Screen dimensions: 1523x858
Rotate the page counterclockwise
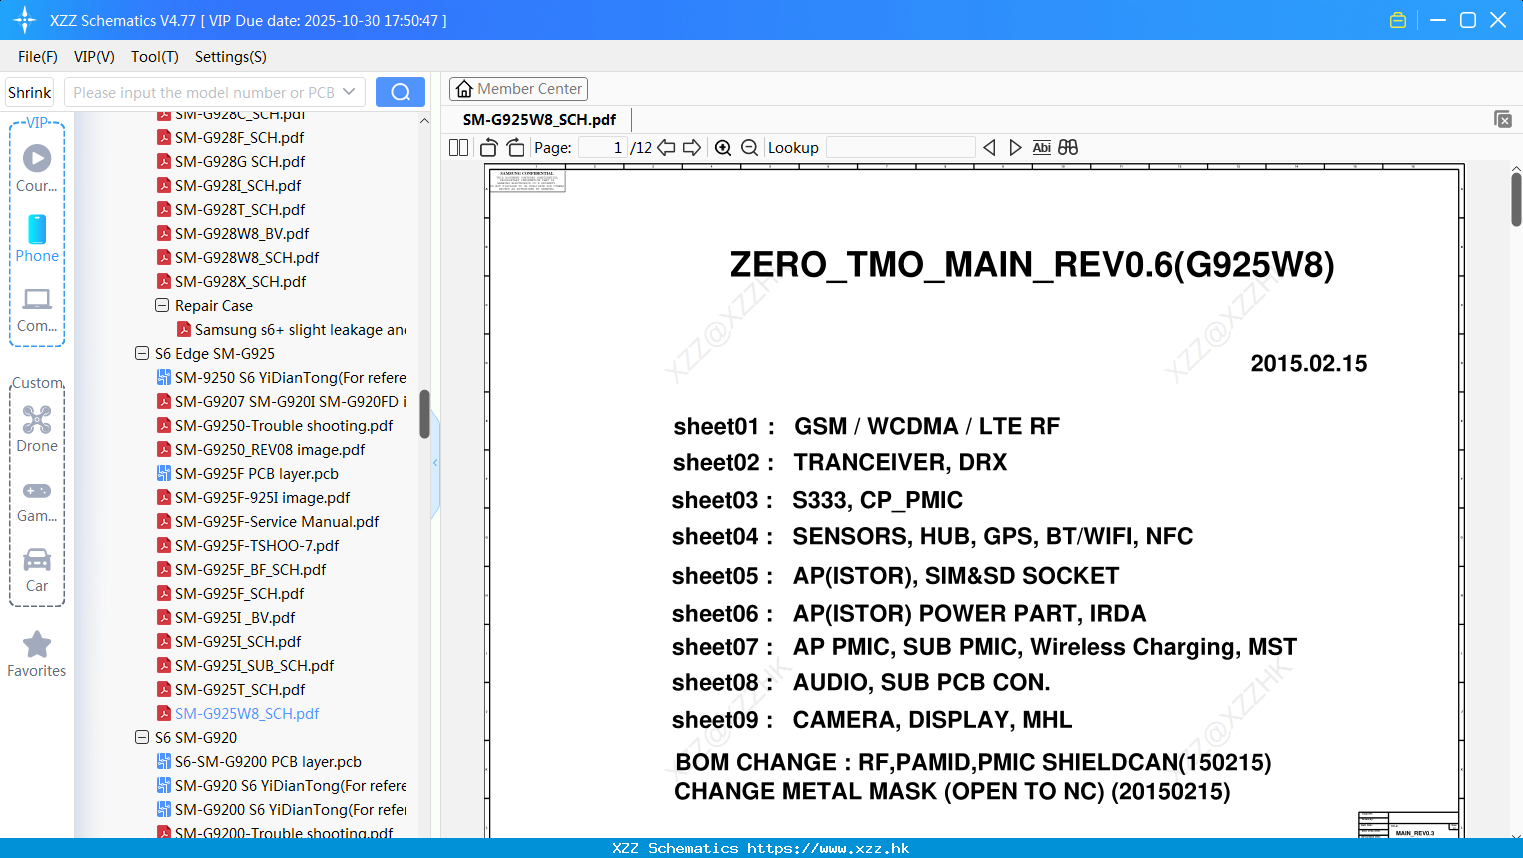pyautogui.click(x=489, y=148)
